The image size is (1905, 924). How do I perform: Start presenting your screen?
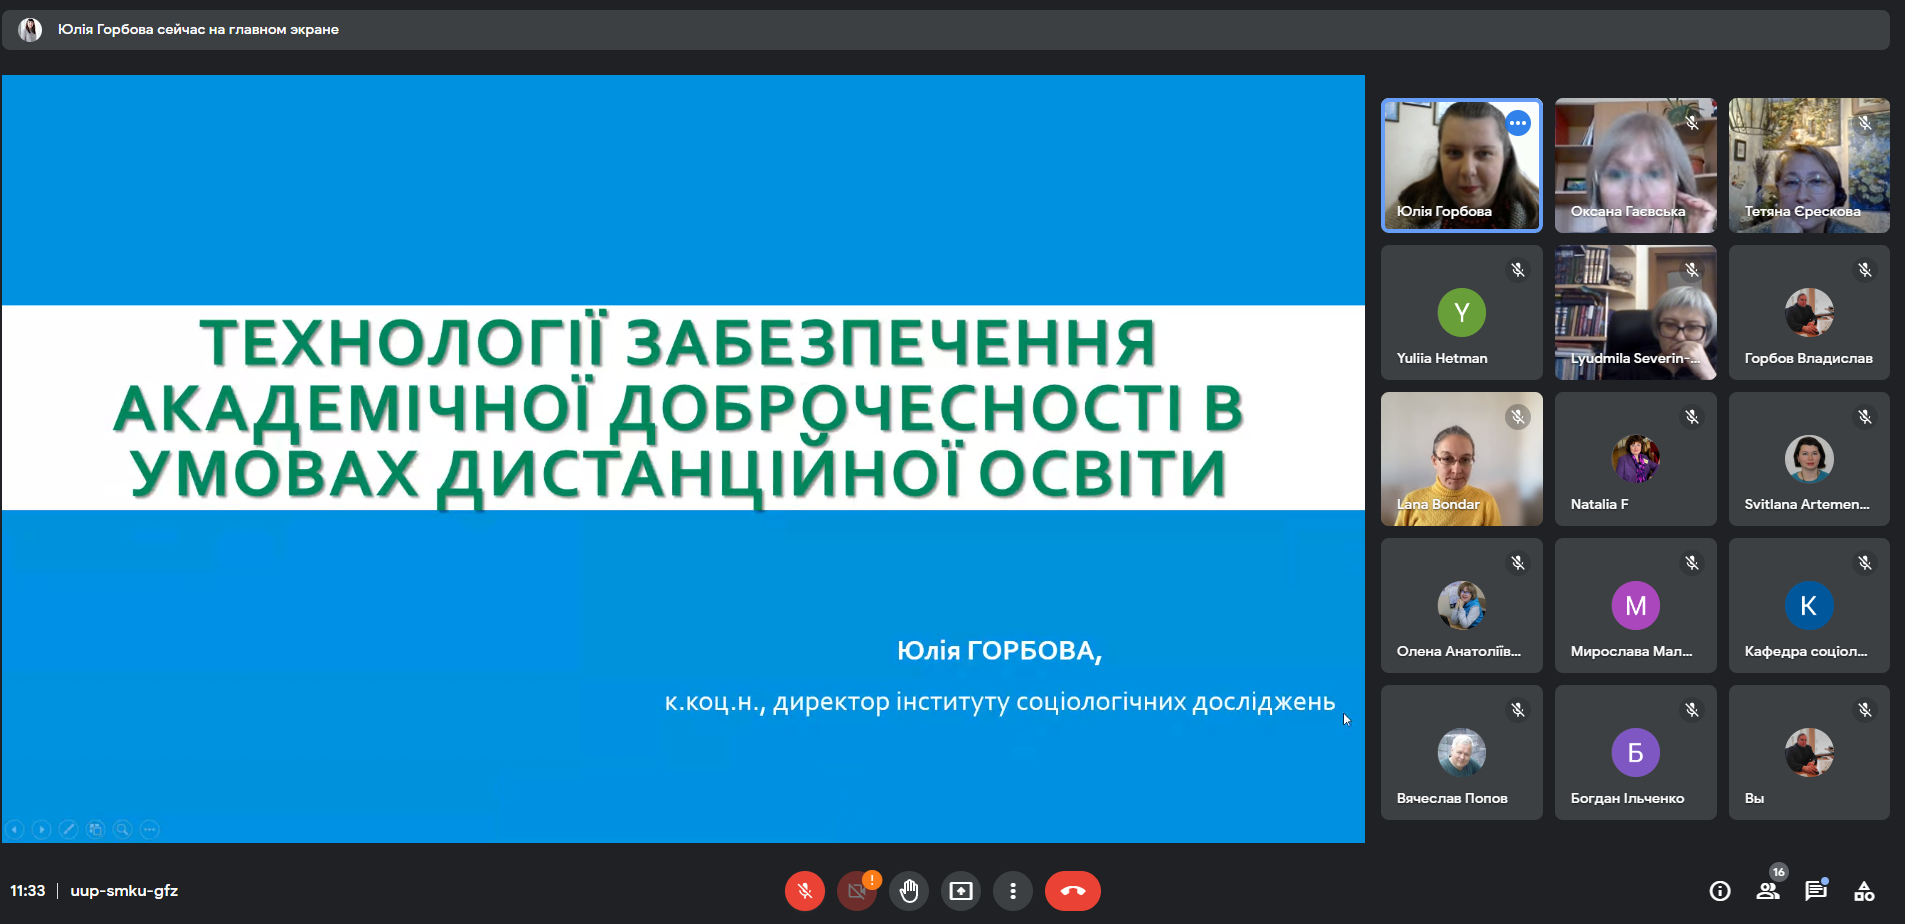960,891
